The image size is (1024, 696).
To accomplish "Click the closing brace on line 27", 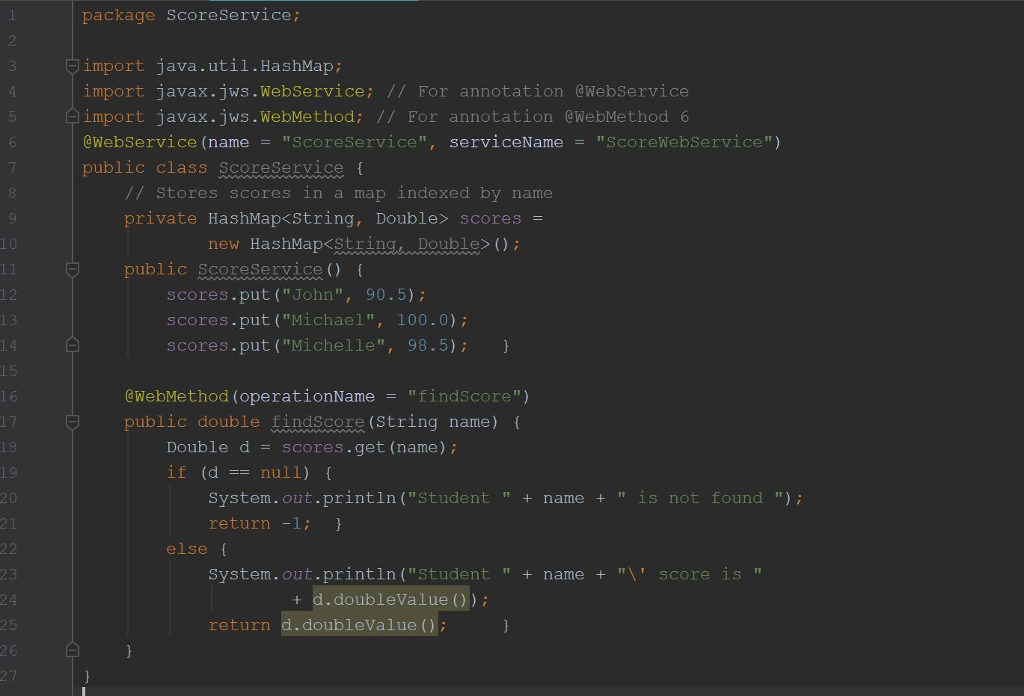I will click(x=86, y=675).
